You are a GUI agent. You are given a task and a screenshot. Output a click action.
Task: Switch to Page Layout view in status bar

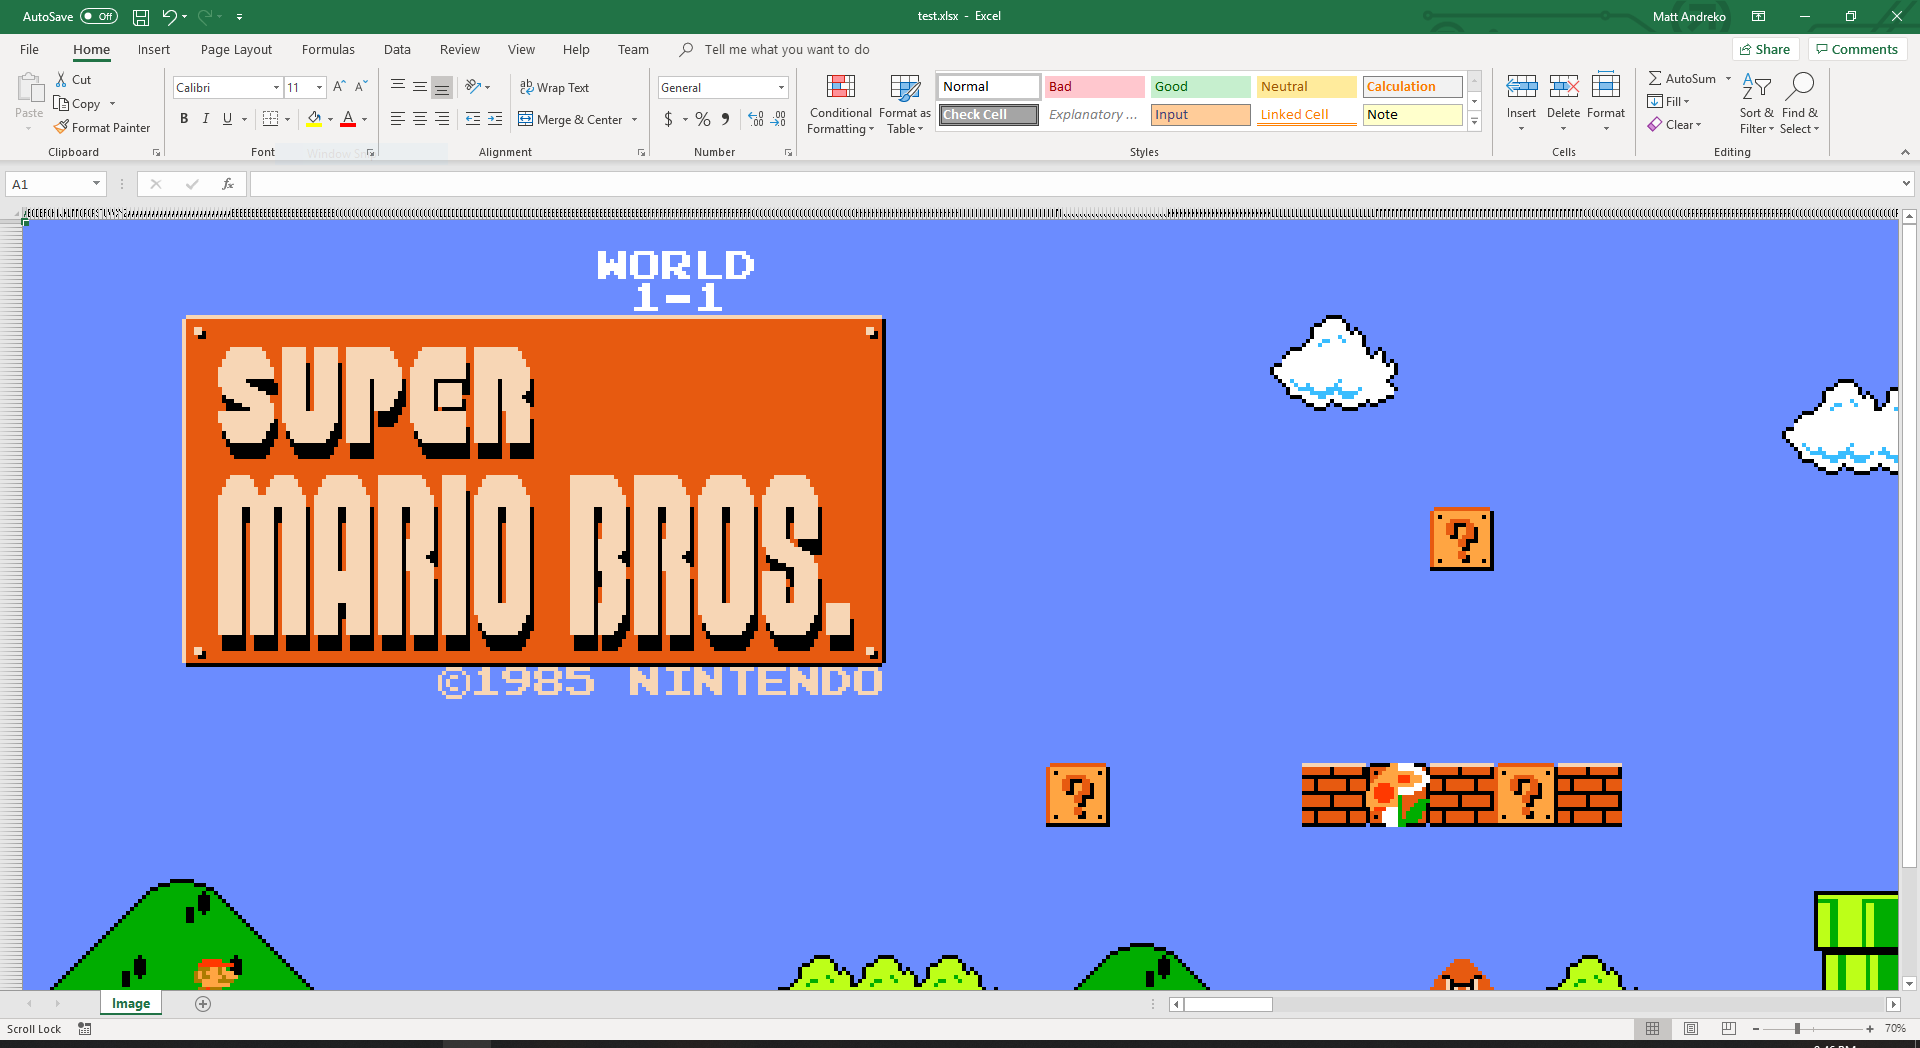[x=1691, y=1029]
